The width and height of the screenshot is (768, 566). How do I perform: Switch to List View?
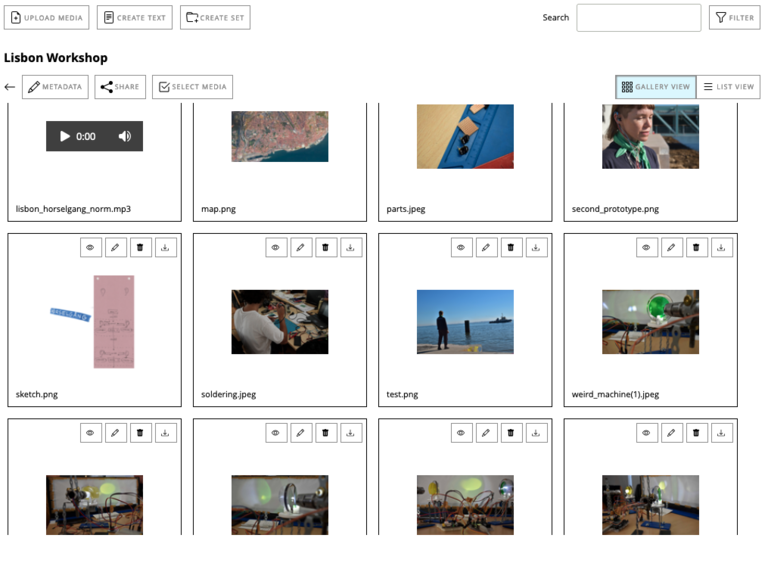pyautogui.click(x=728, y=87)
